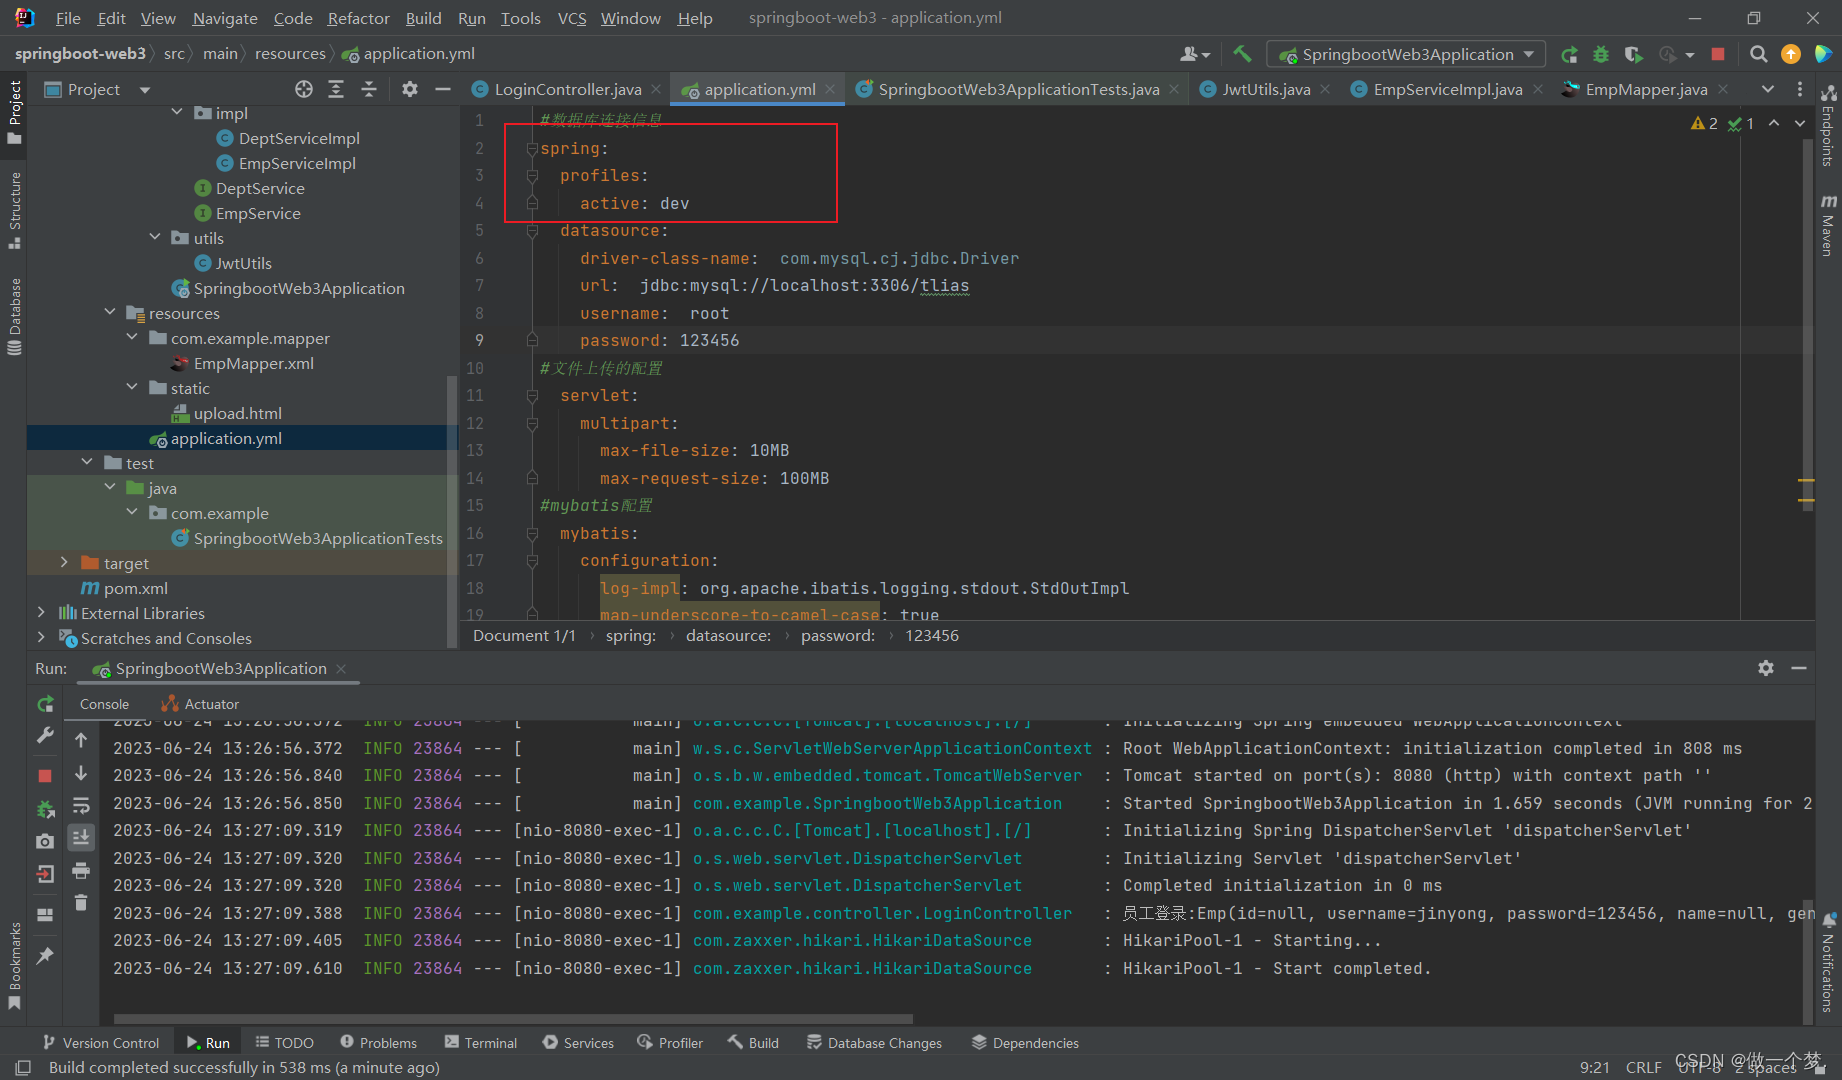Close the application.yml editor tab

(830, 89)
